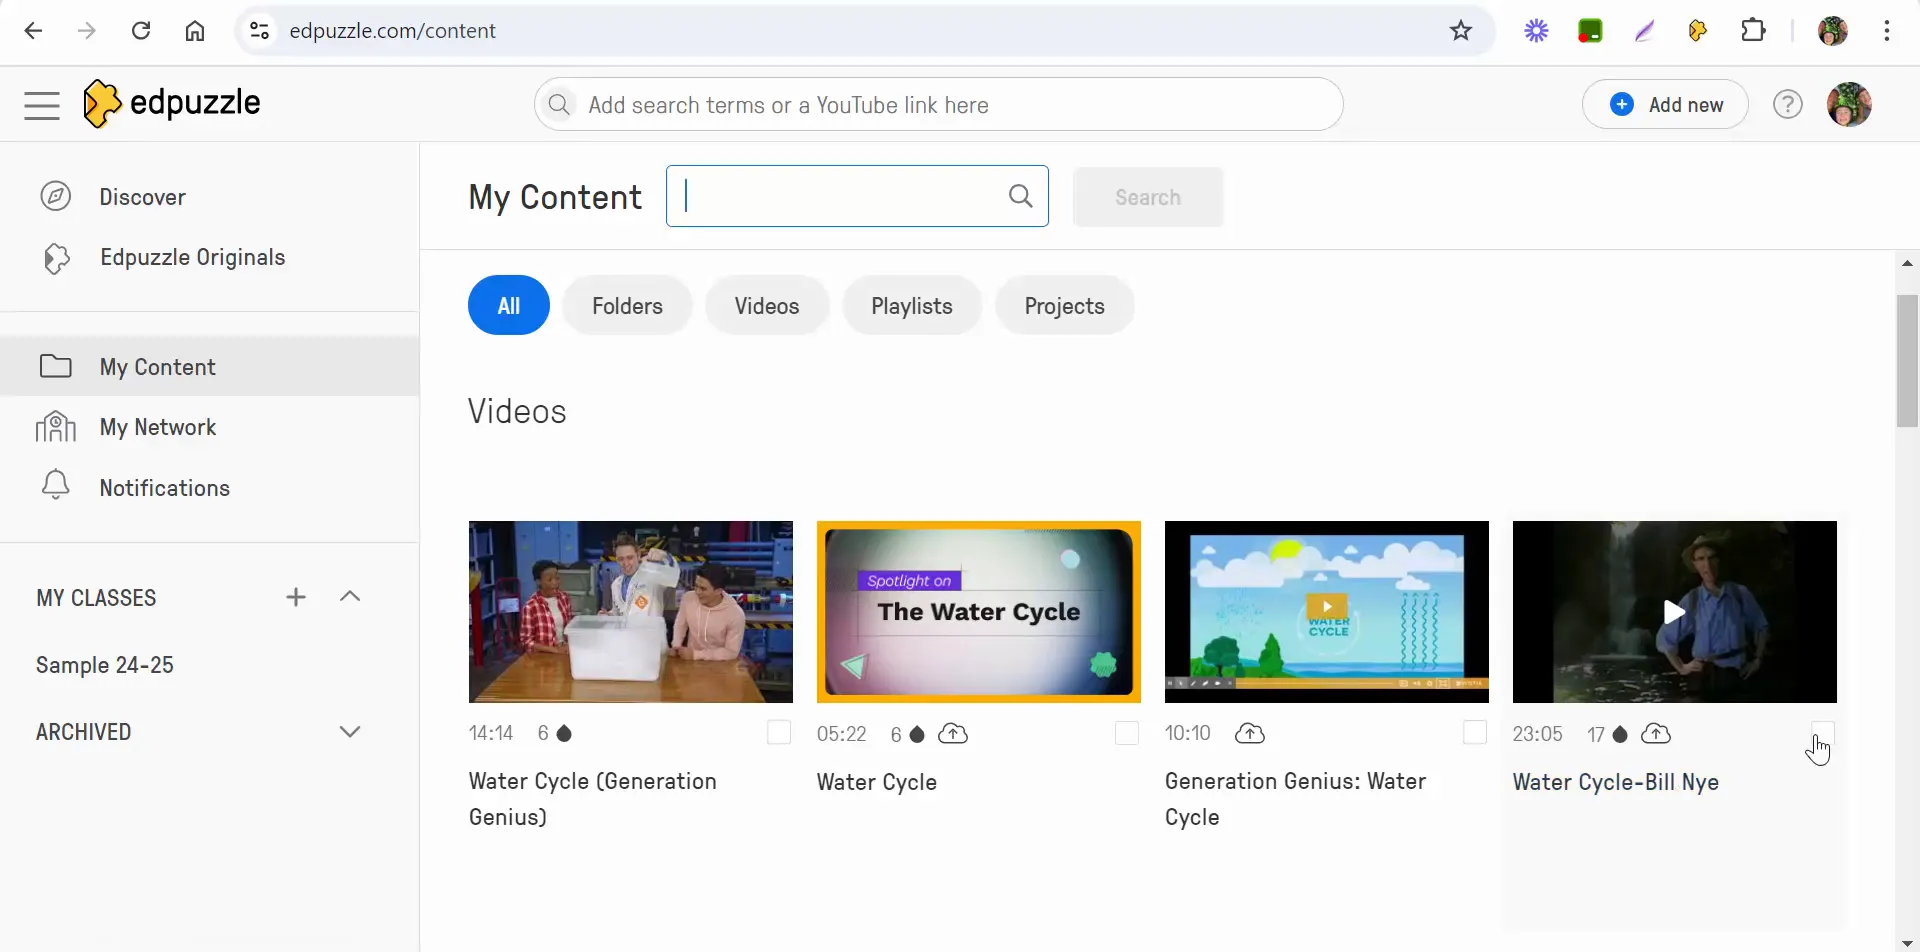This screenshot has height=952, width=1920.
Task: Expand the ARCHIVED classes section
Action: click(350, 732)
